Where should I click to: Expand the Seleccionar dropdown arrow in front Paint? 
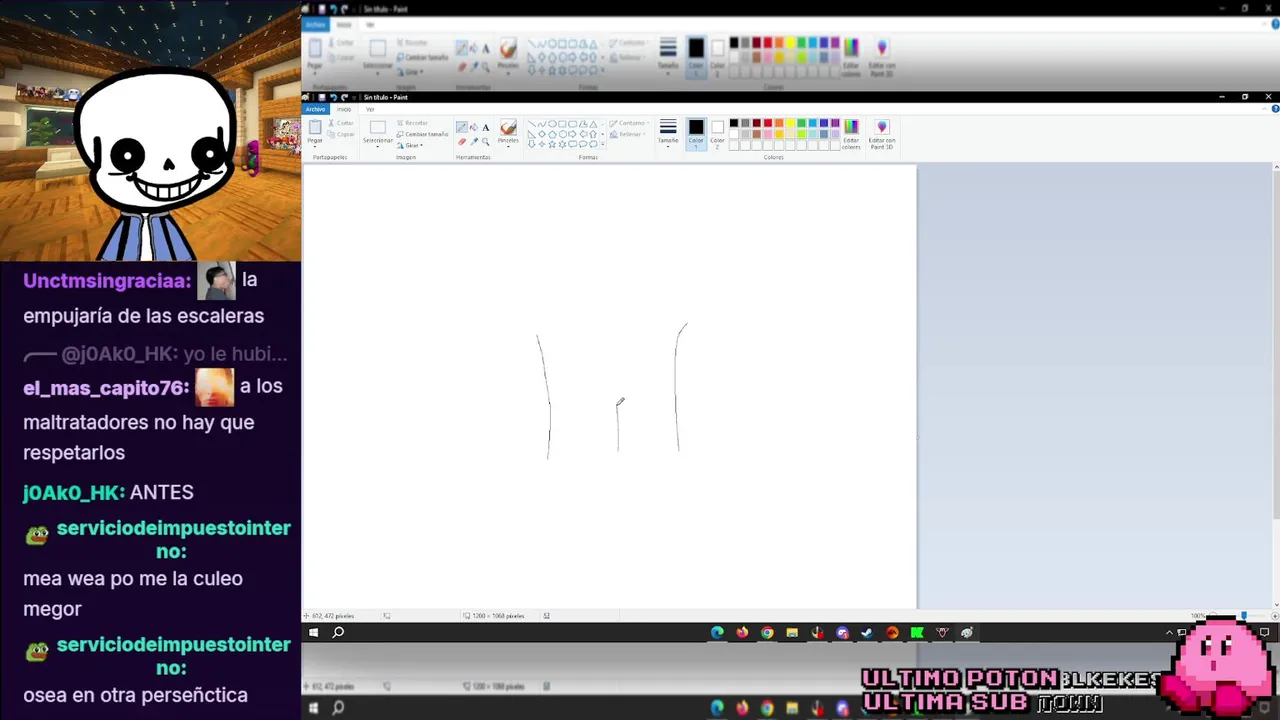pyautogui.click(x=377, y=145)
